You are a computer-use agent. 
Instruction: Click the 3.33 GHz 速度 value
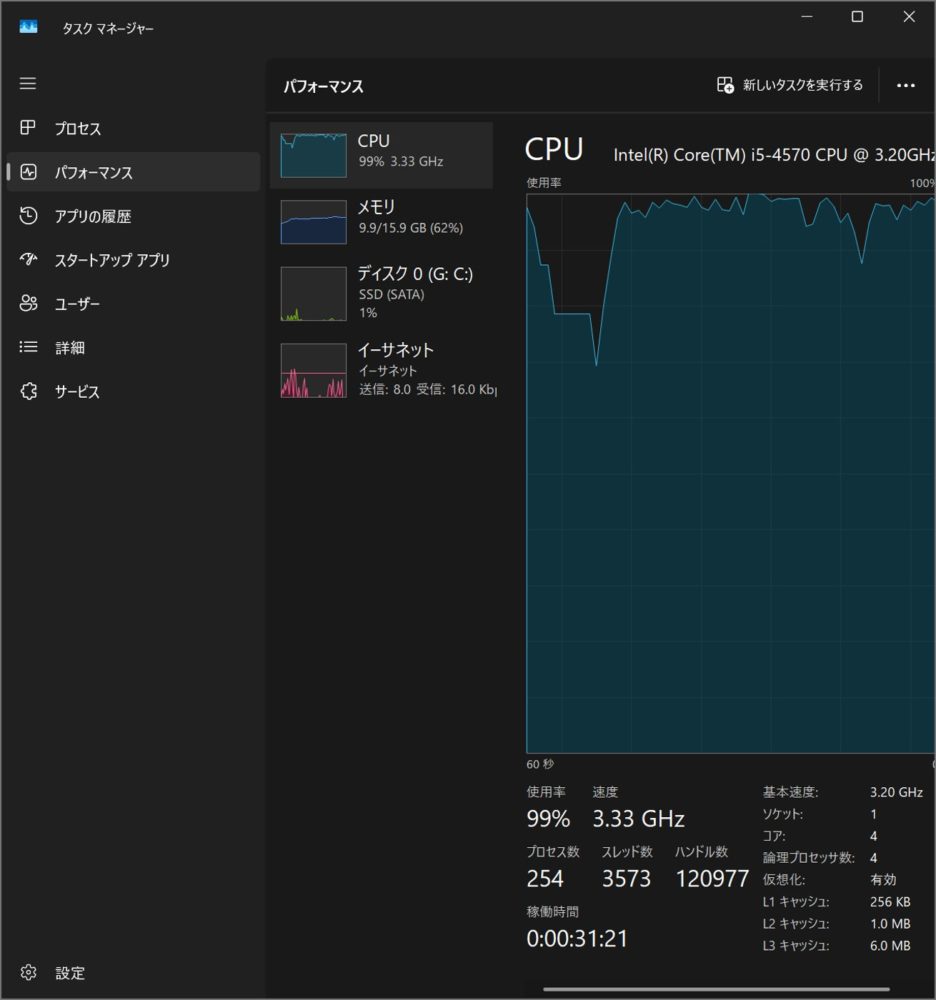pyautogui.click(x=639, y=819)
